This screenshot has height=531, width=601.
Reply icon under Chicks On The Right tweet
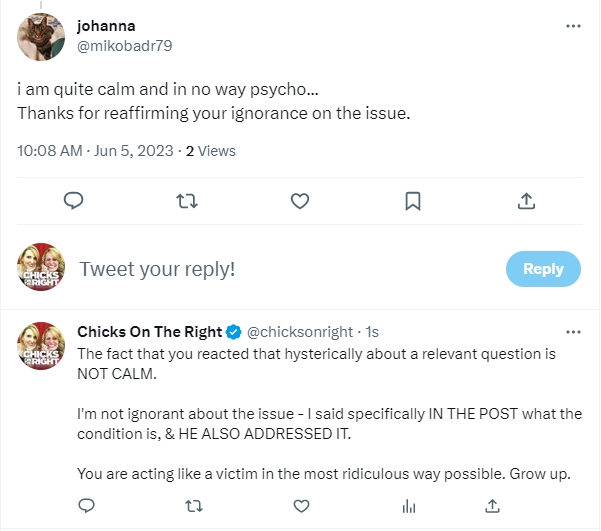(87, 505)
